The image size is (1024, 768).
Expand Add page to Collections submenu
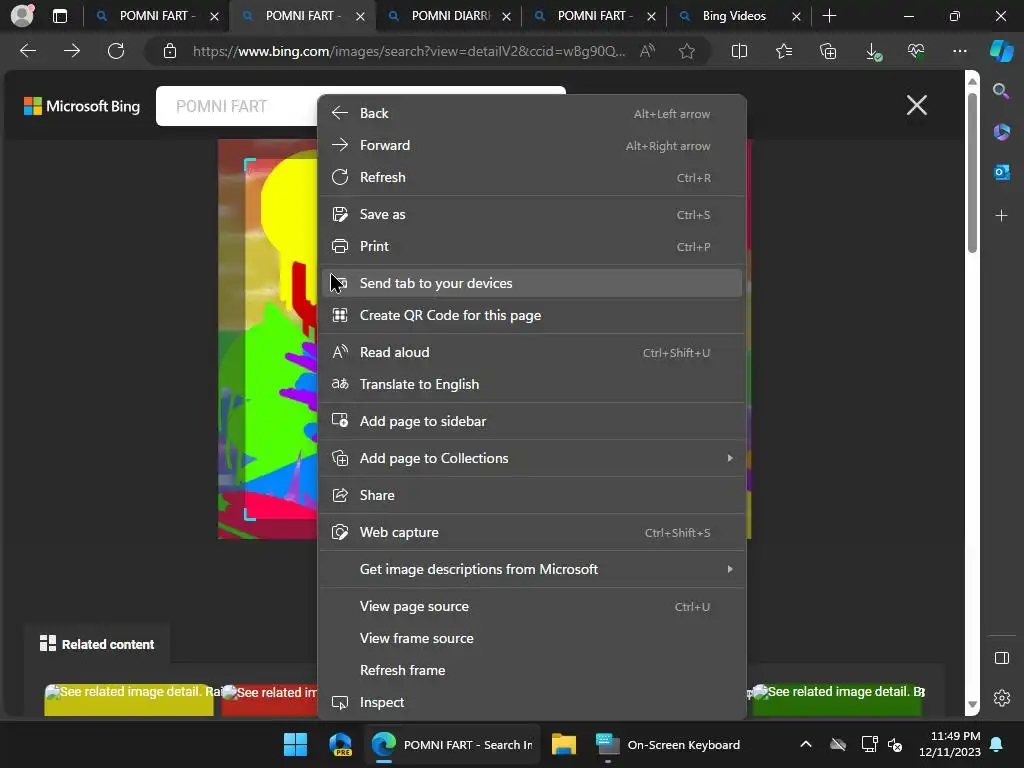[532, 458]
